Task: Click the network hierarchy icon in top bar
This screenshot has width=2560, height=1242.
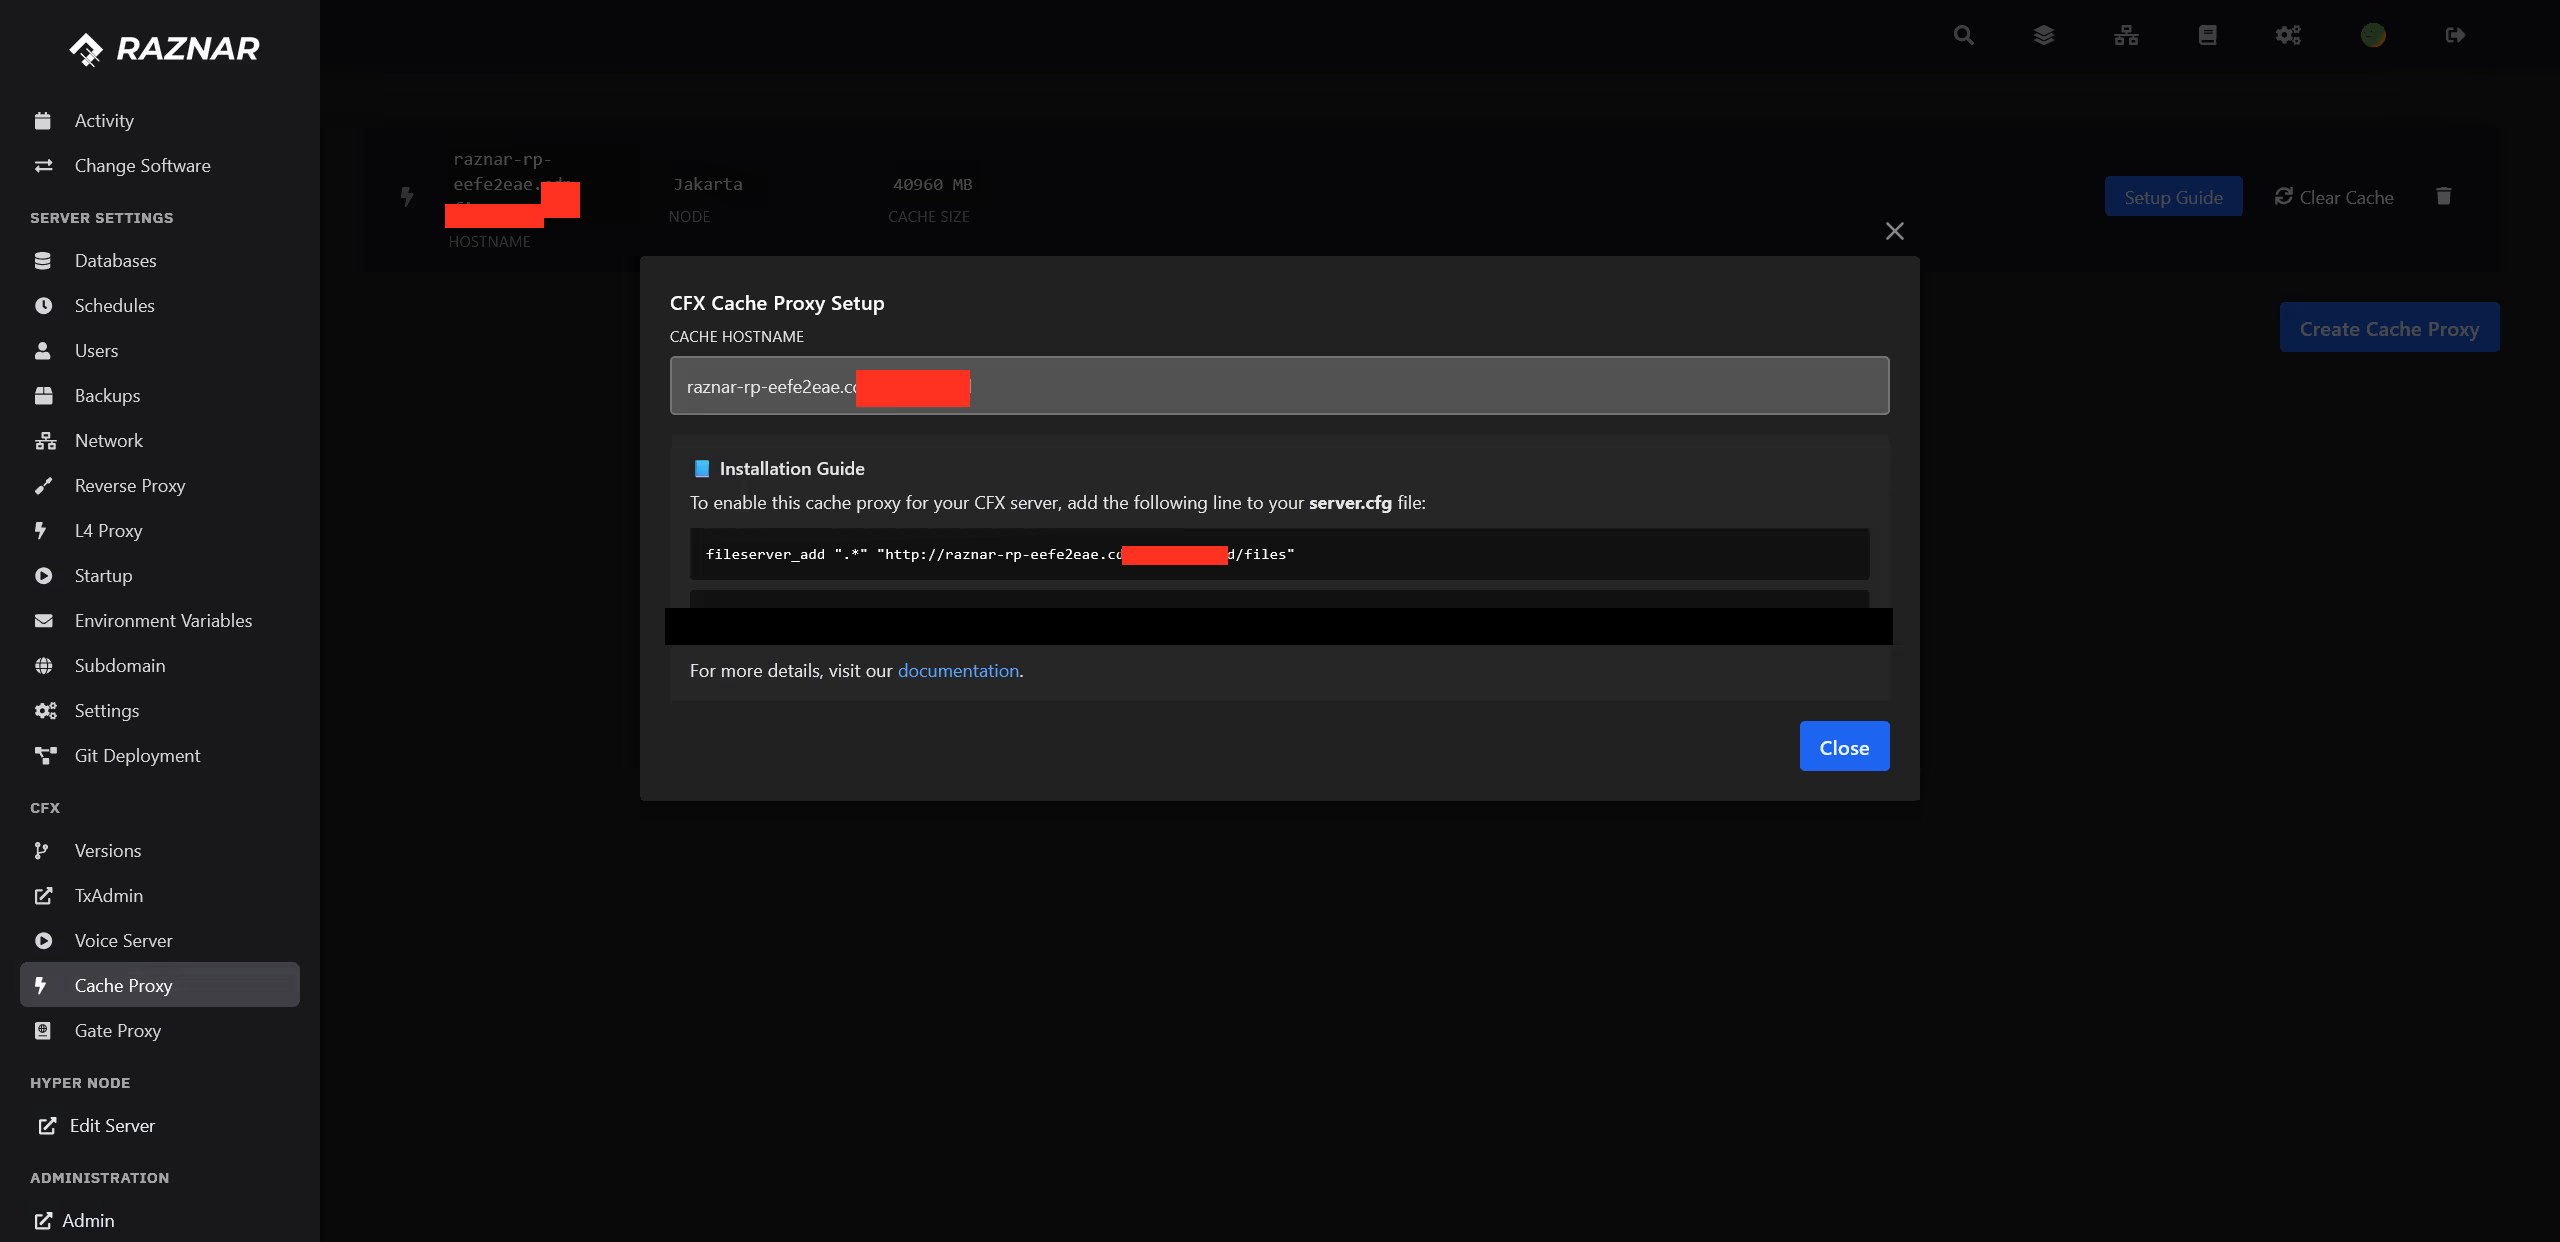Action: pos(2126,35)
